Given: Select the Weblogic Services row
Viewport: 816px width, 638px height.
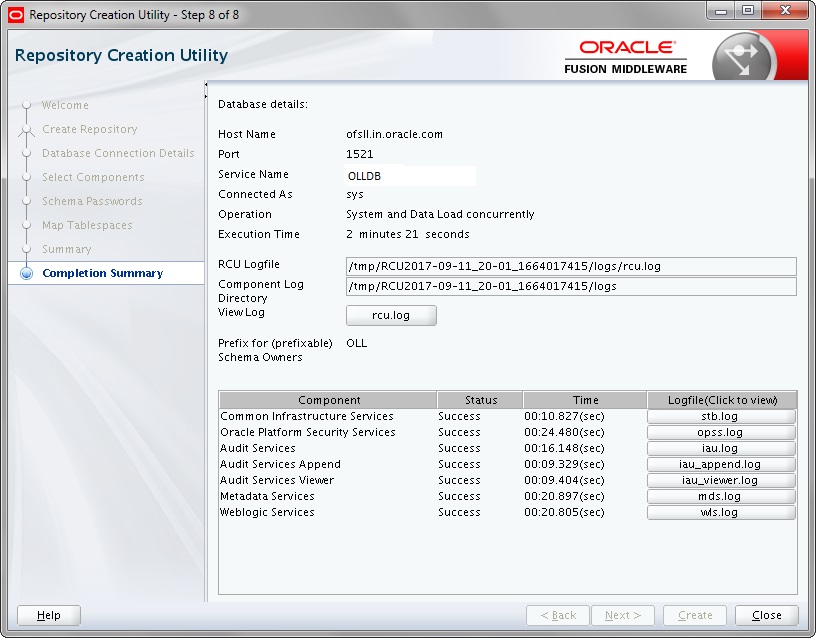Looking at the screenshot, I should 507,513.
